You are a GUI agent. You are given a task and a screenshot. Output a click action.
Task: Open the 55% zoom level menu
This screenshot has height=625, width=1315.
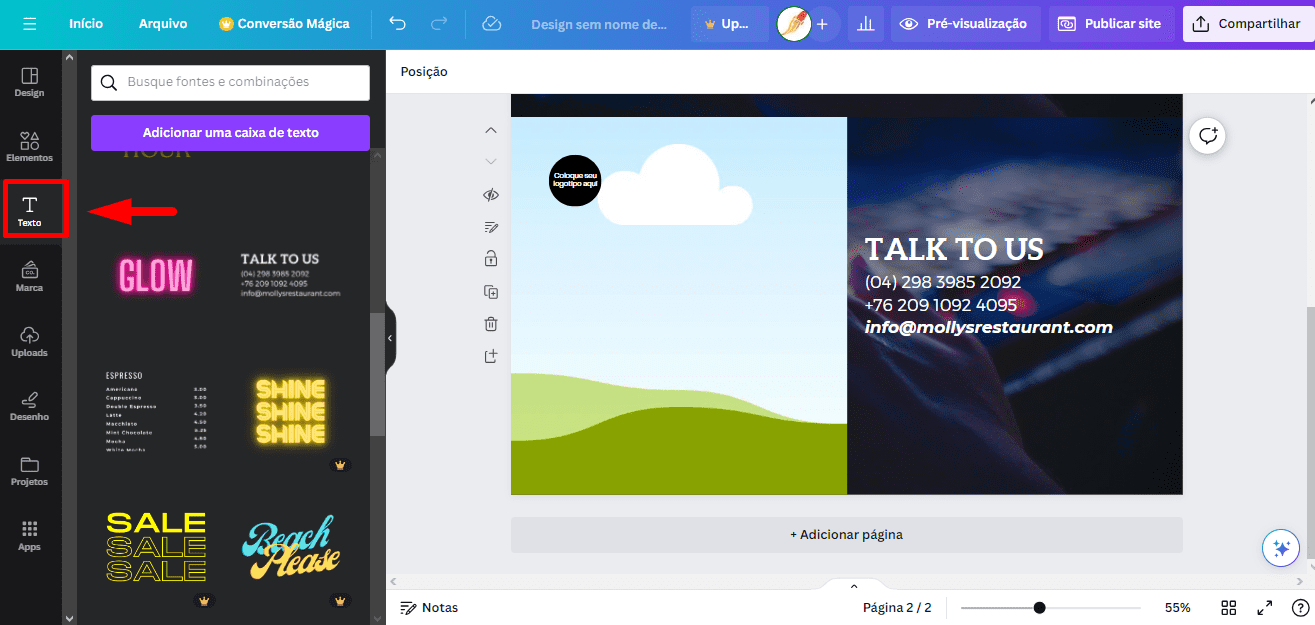(x=1177, y=607)
